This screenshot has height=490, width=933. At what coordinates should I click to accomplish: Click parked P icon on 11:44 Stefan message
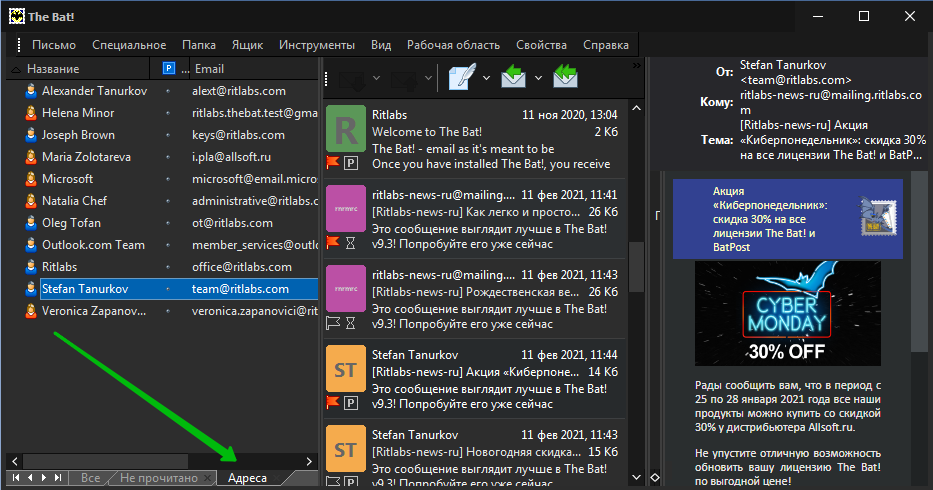point(351,403)
